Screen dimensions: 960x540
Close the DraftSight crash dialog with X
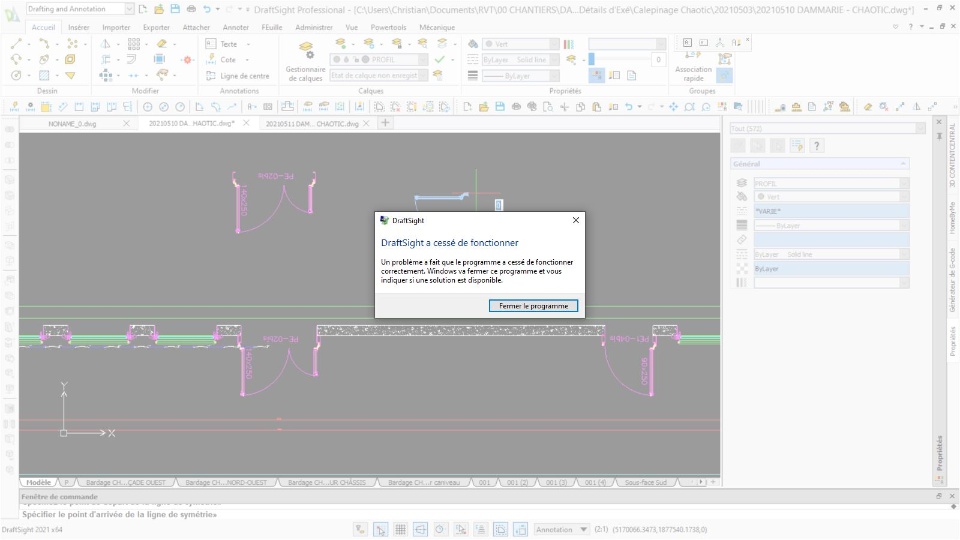tap(576, 220)
